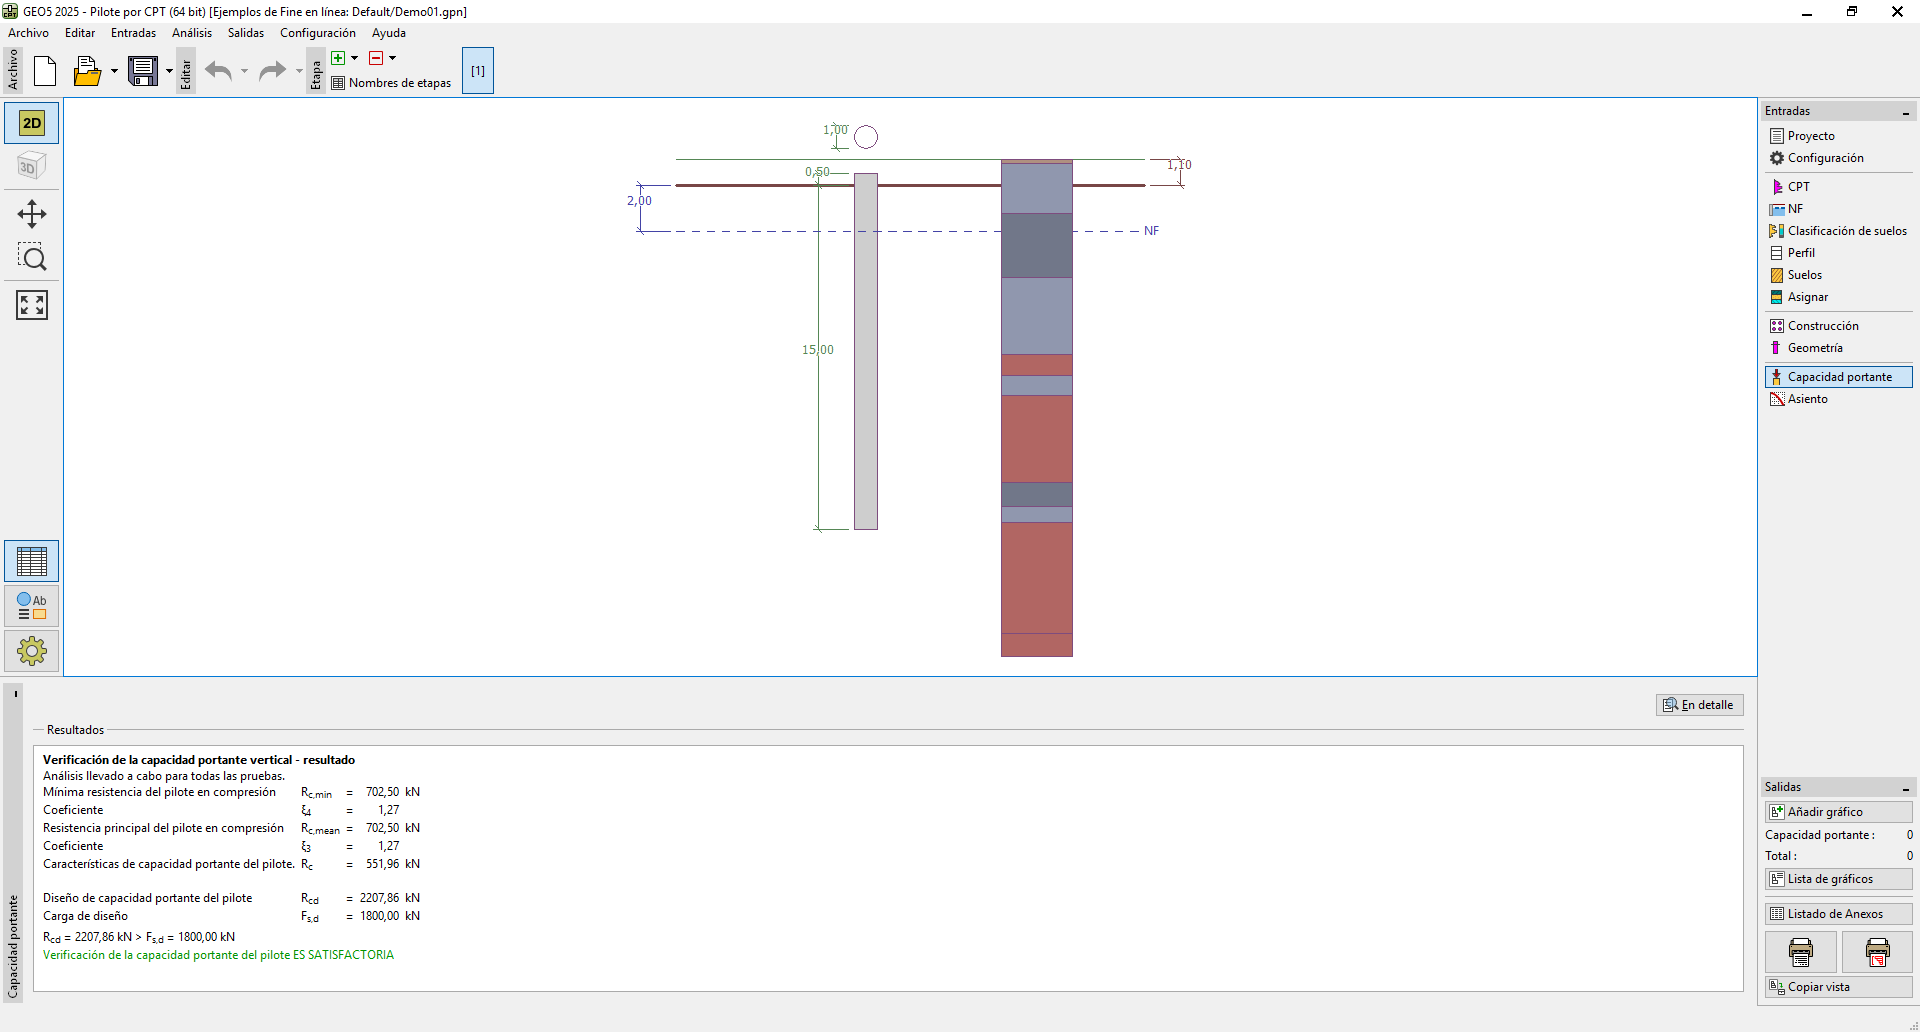Click the undo arrow icon

[218, 71]
